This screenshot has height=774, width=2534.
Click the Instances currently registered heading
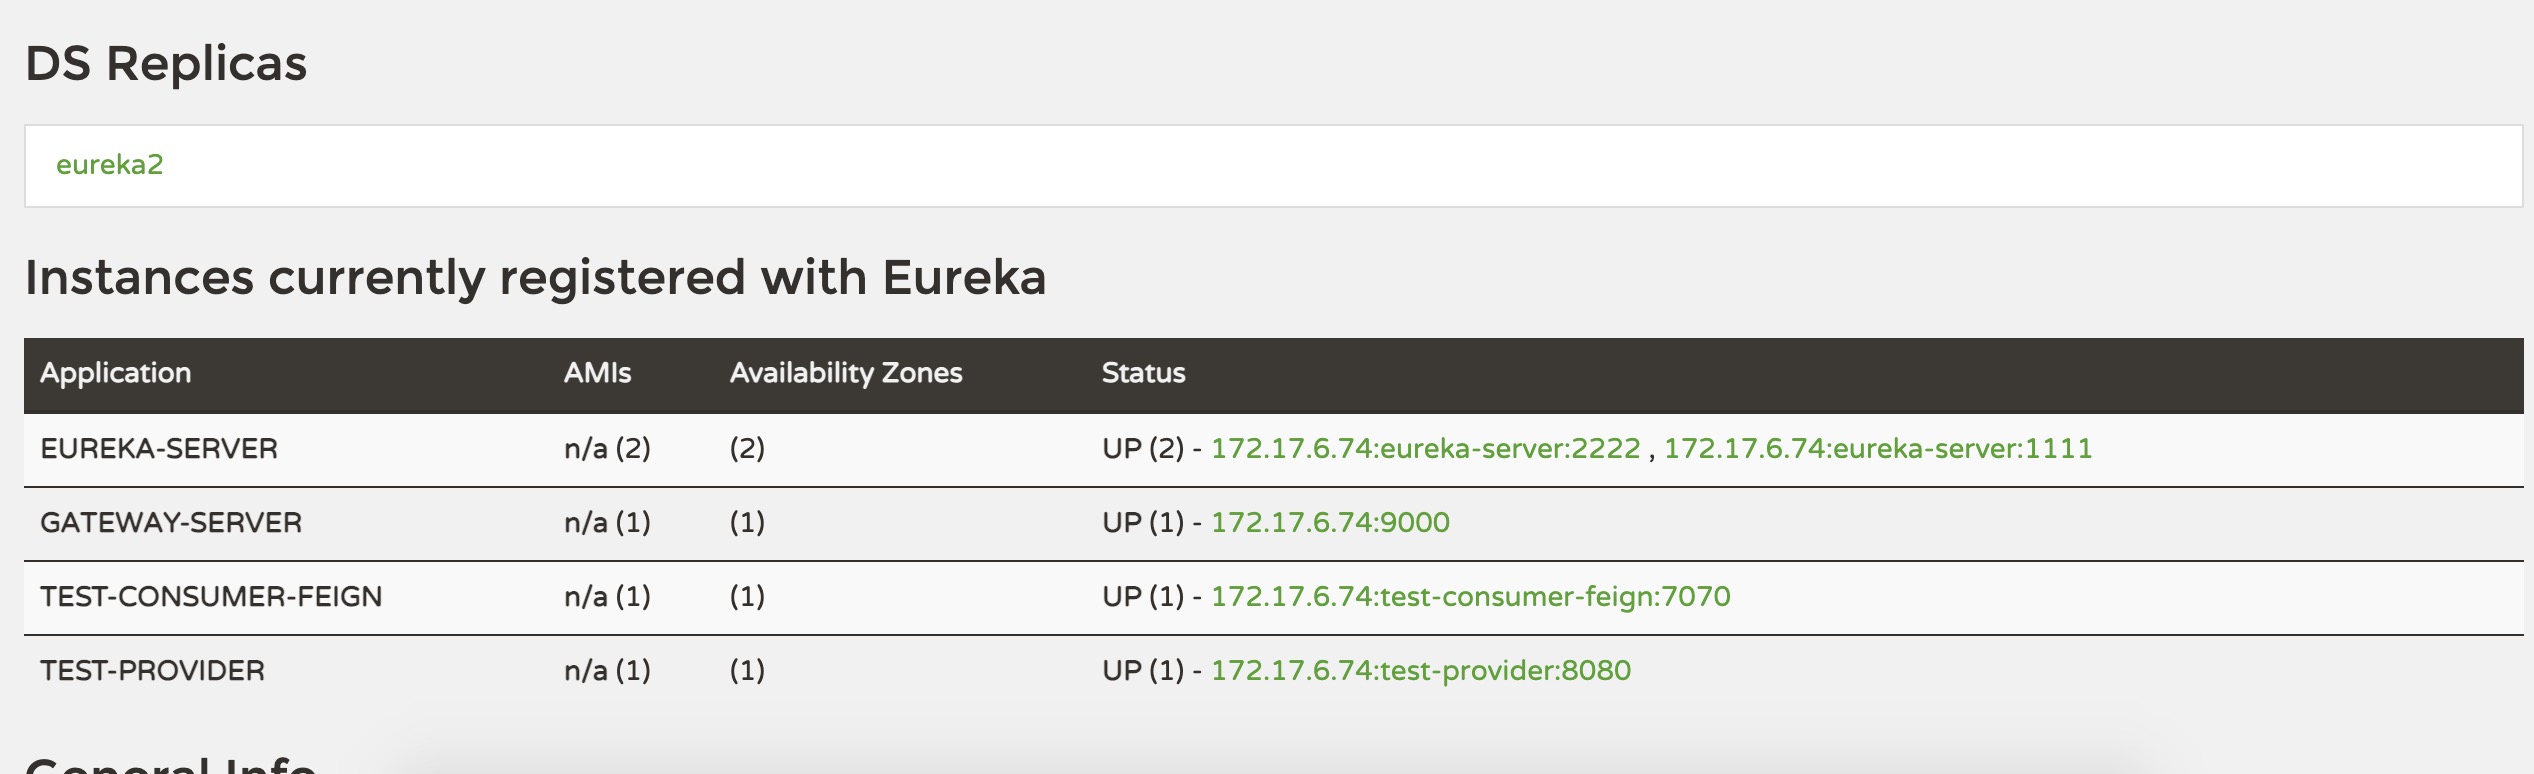point(535,278)
